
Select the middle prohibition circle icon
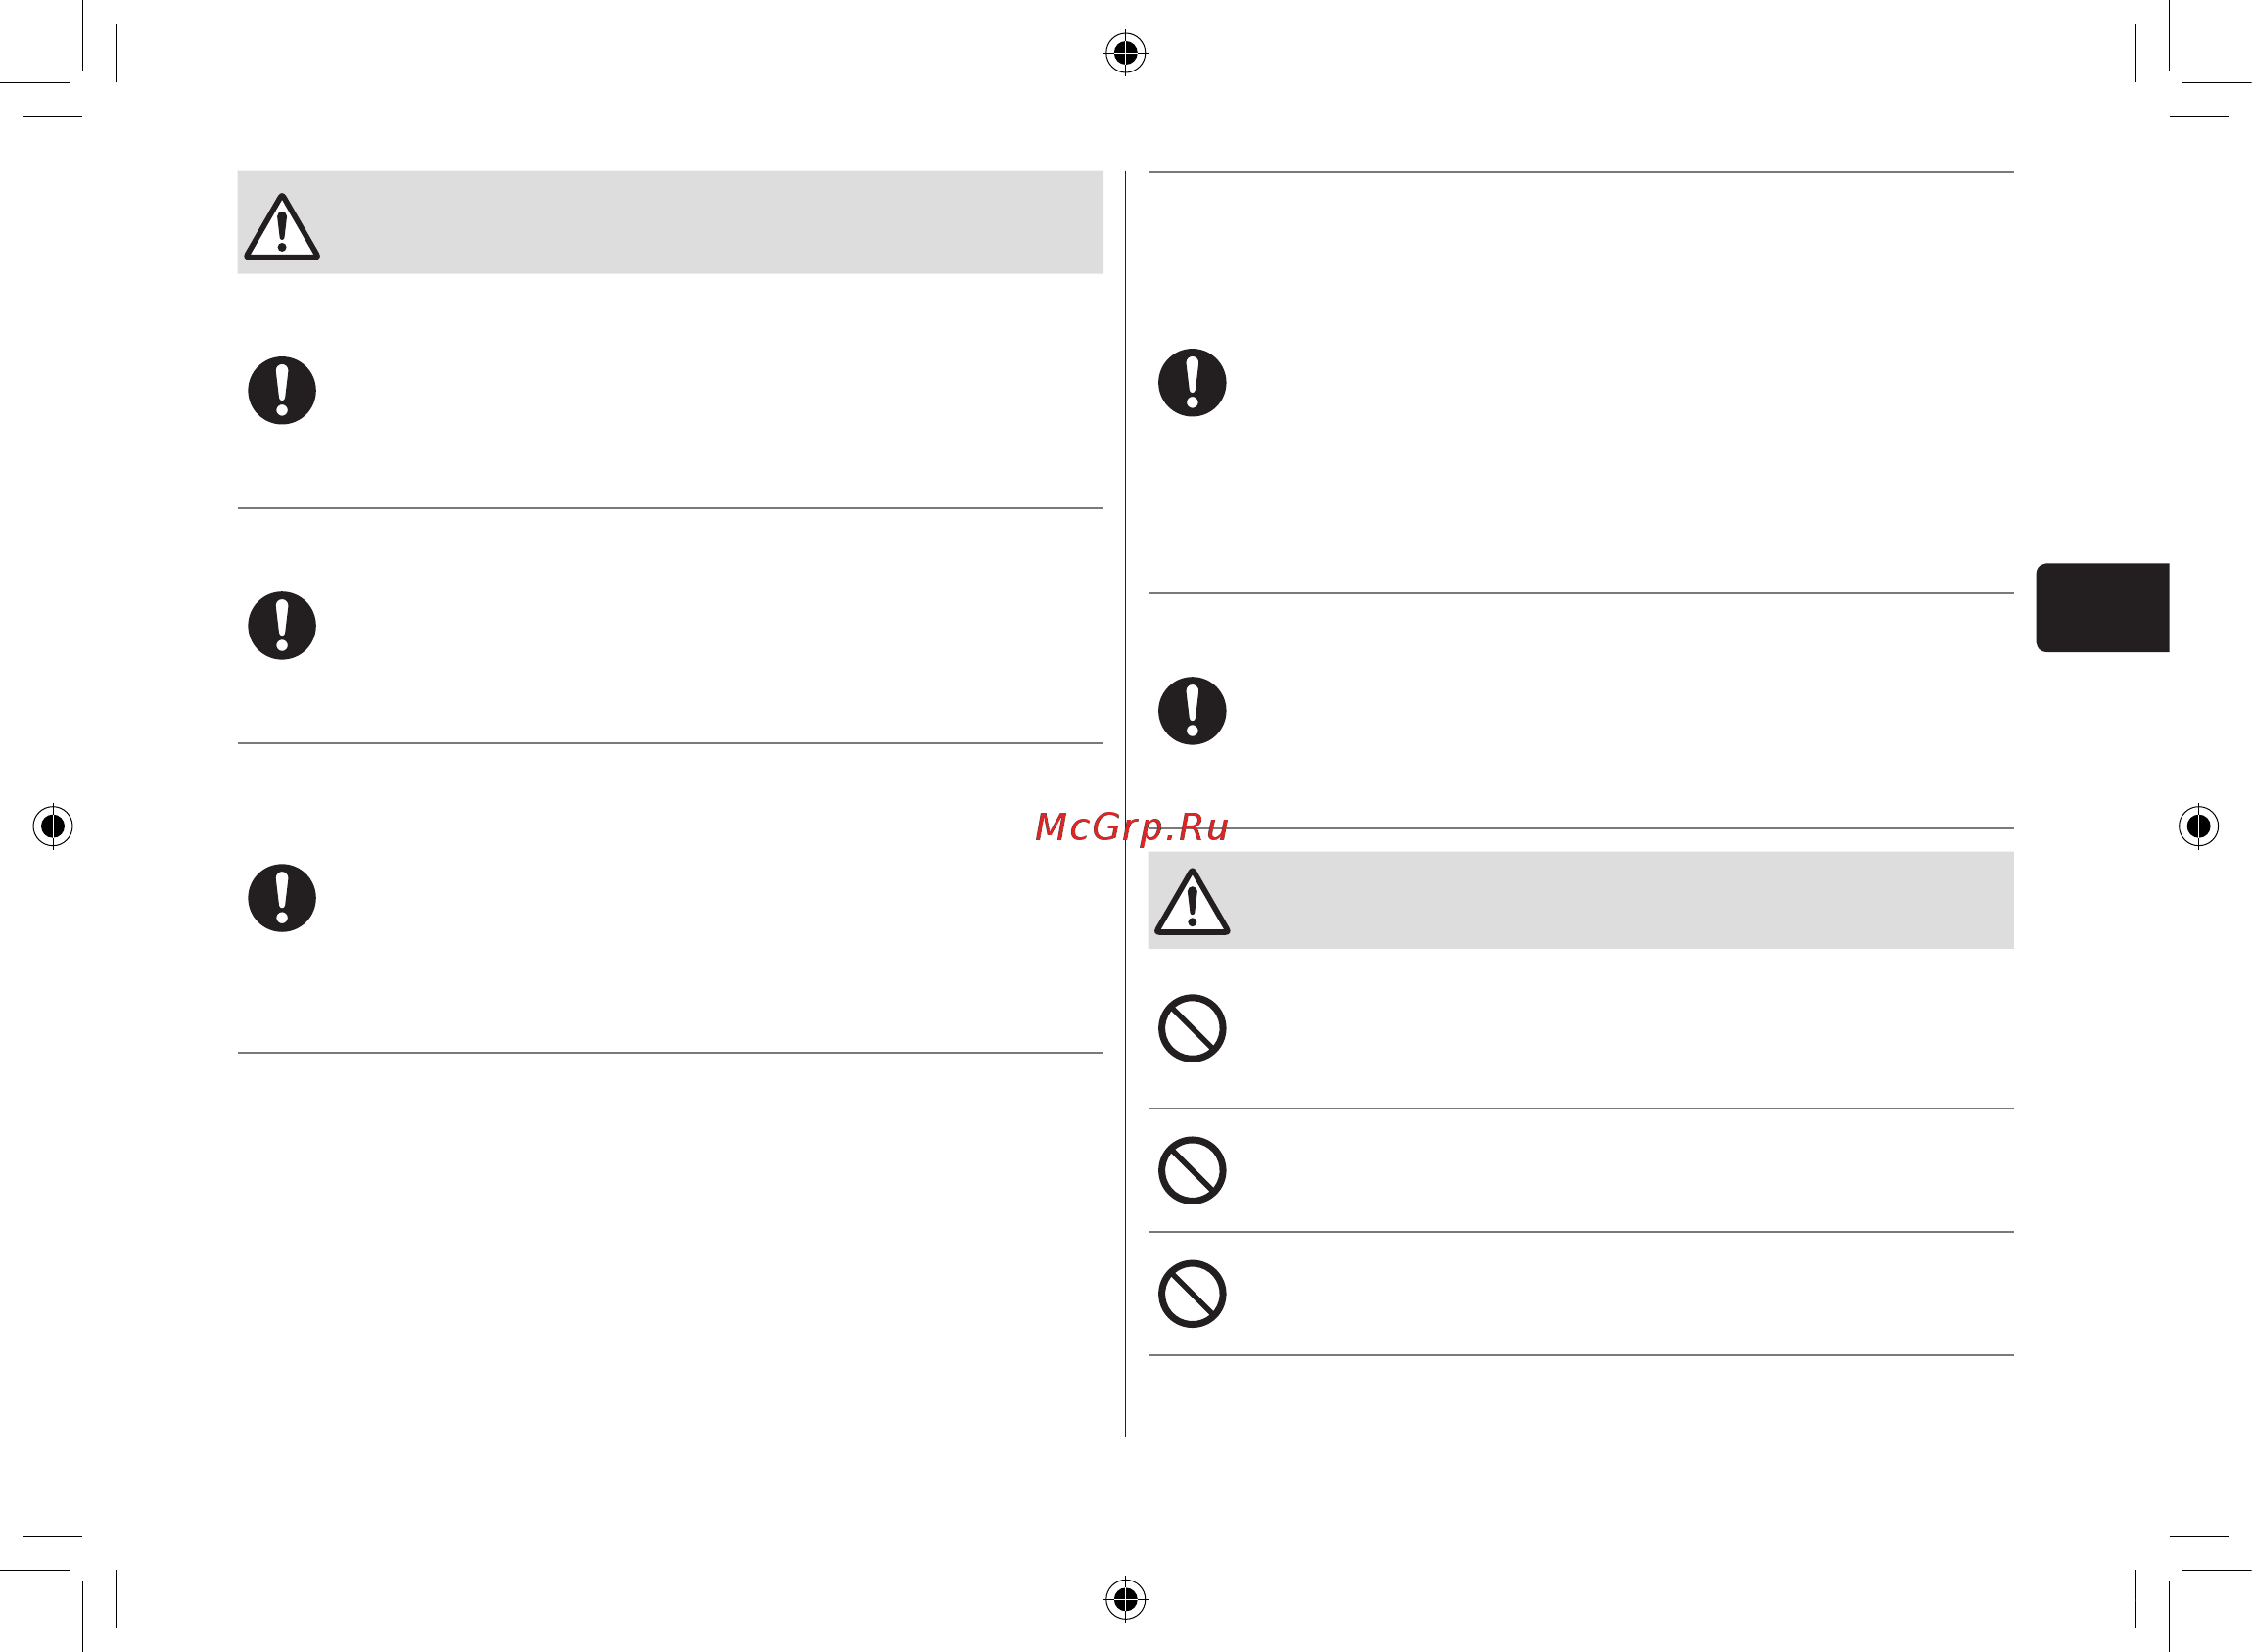[1192, 1170]
